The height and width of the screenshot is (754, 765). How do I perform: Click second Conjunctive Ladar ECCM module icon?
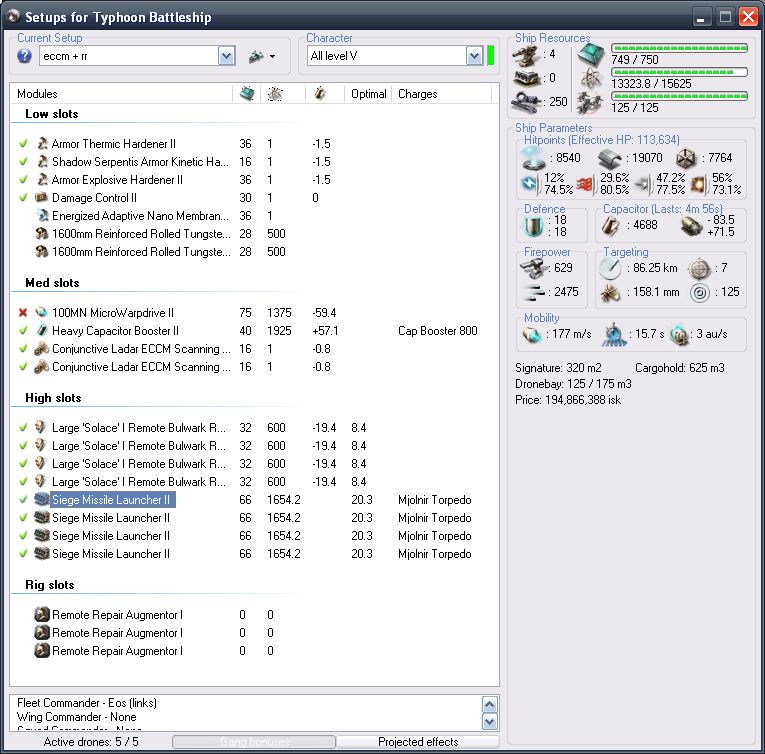(42, 367)
